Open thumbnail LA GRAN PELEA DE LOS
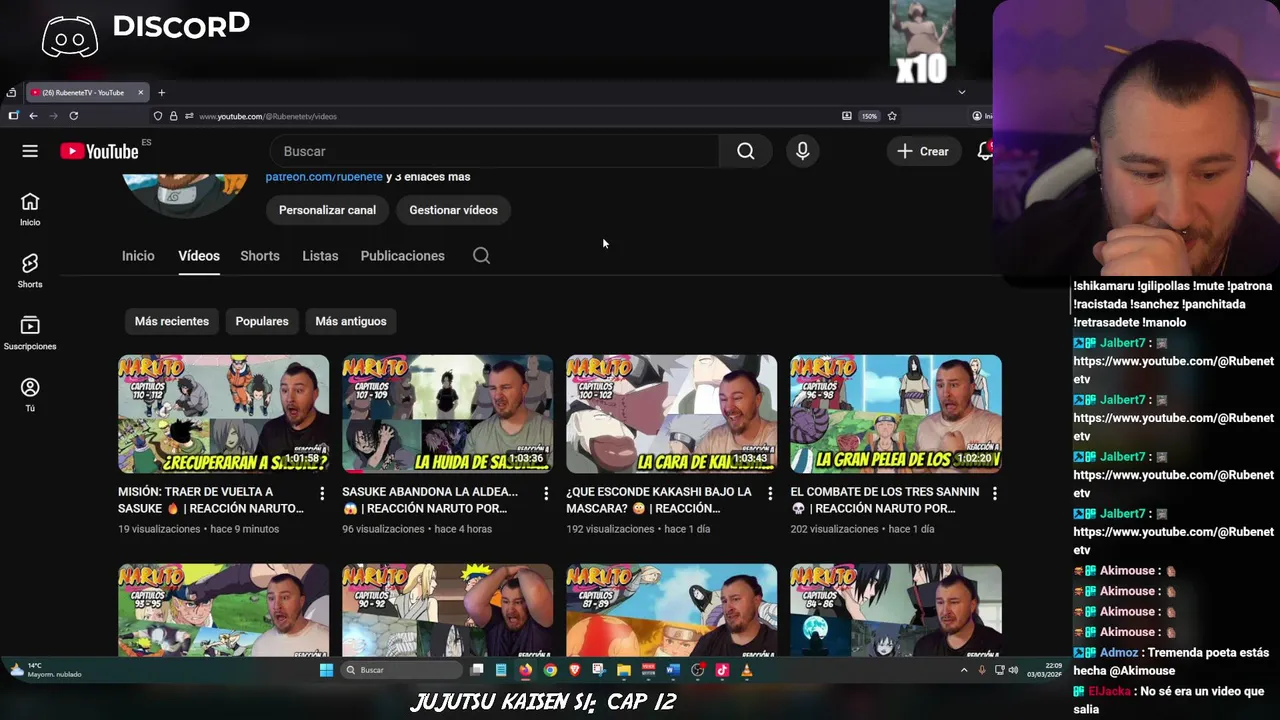The width and height of the screenshot is (1280, 720). coord(895,414)
